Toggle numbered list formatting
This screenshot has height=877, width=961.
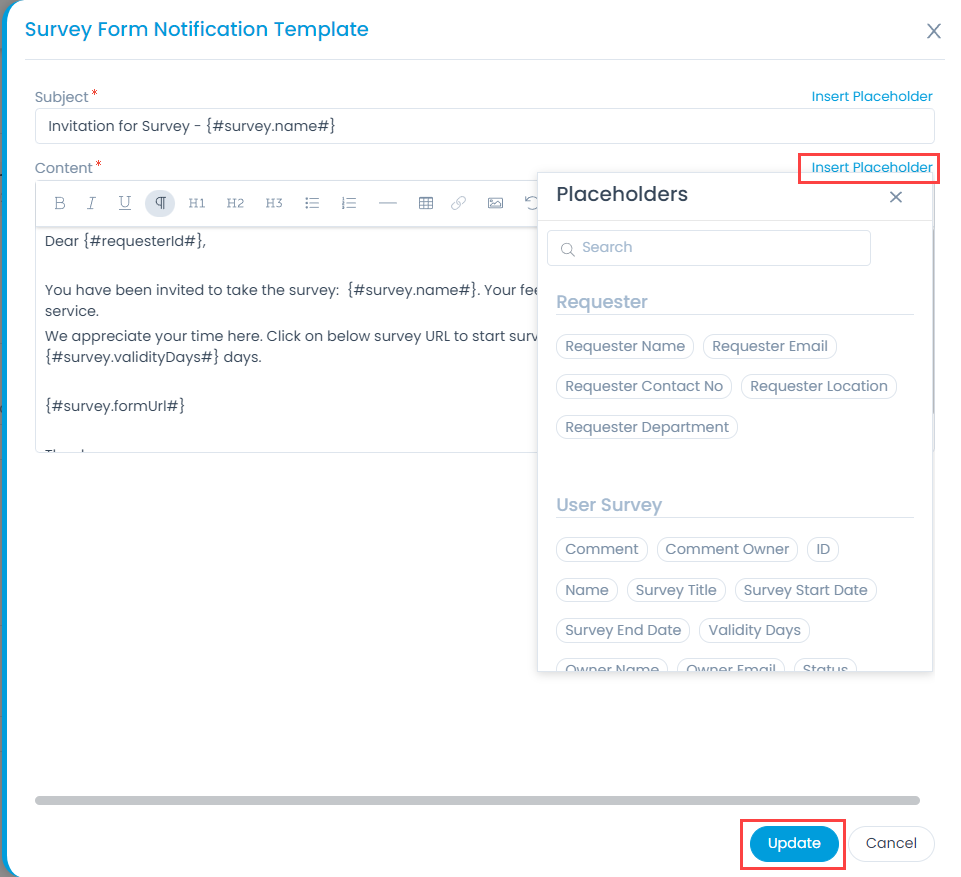(x=349, y=203)
